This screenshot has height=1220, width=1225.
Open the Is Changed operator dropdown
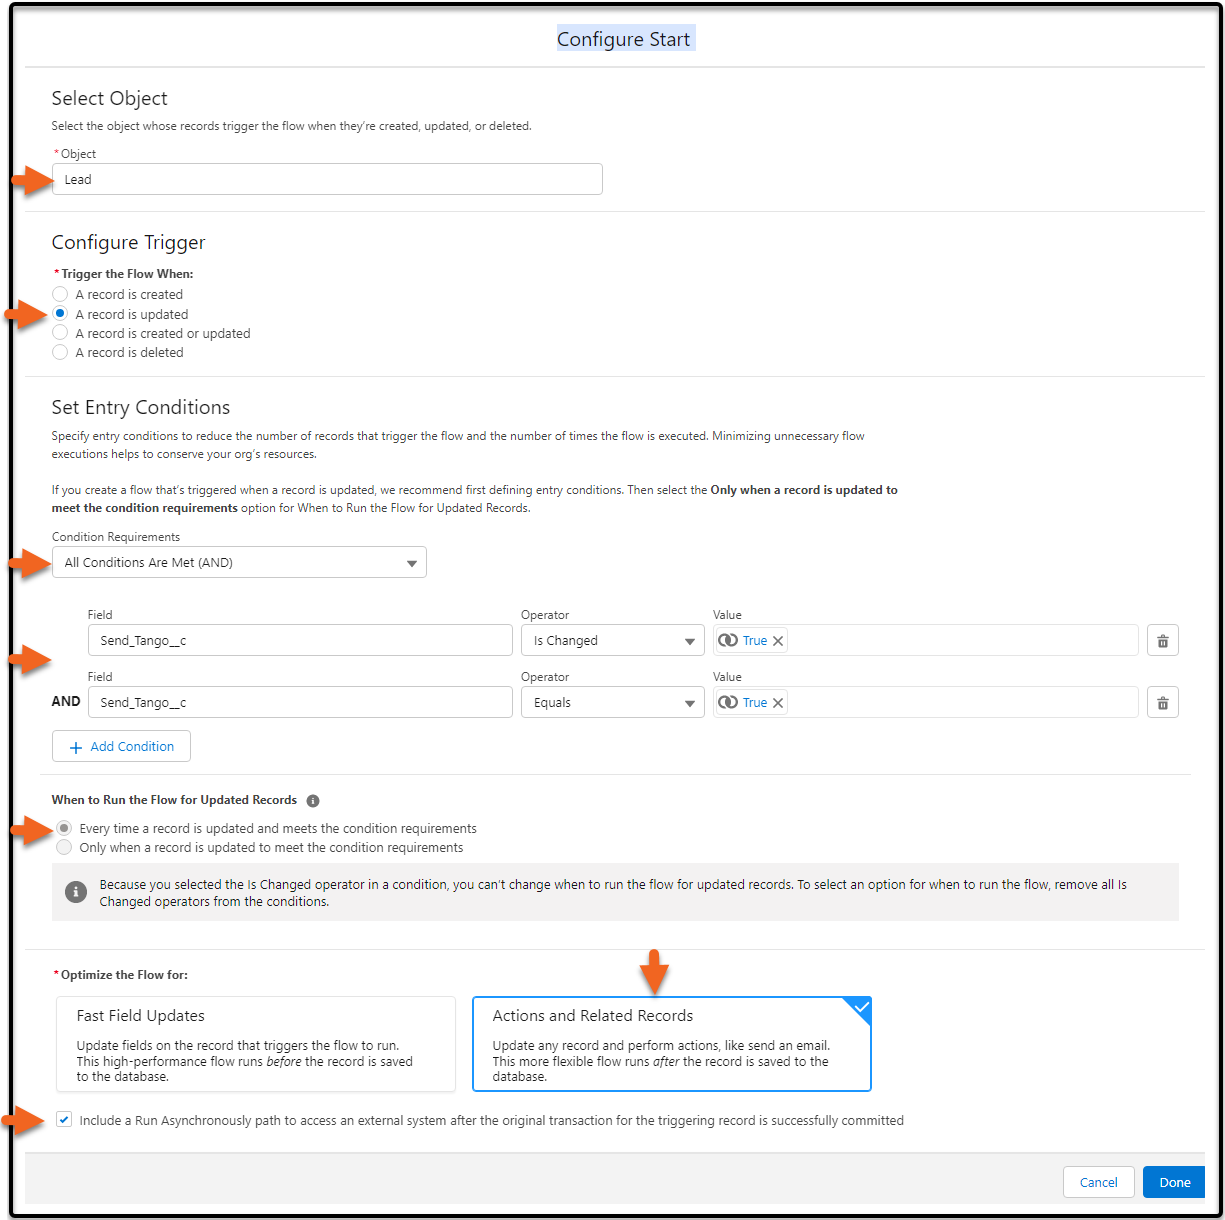click(x=689, y=640)
